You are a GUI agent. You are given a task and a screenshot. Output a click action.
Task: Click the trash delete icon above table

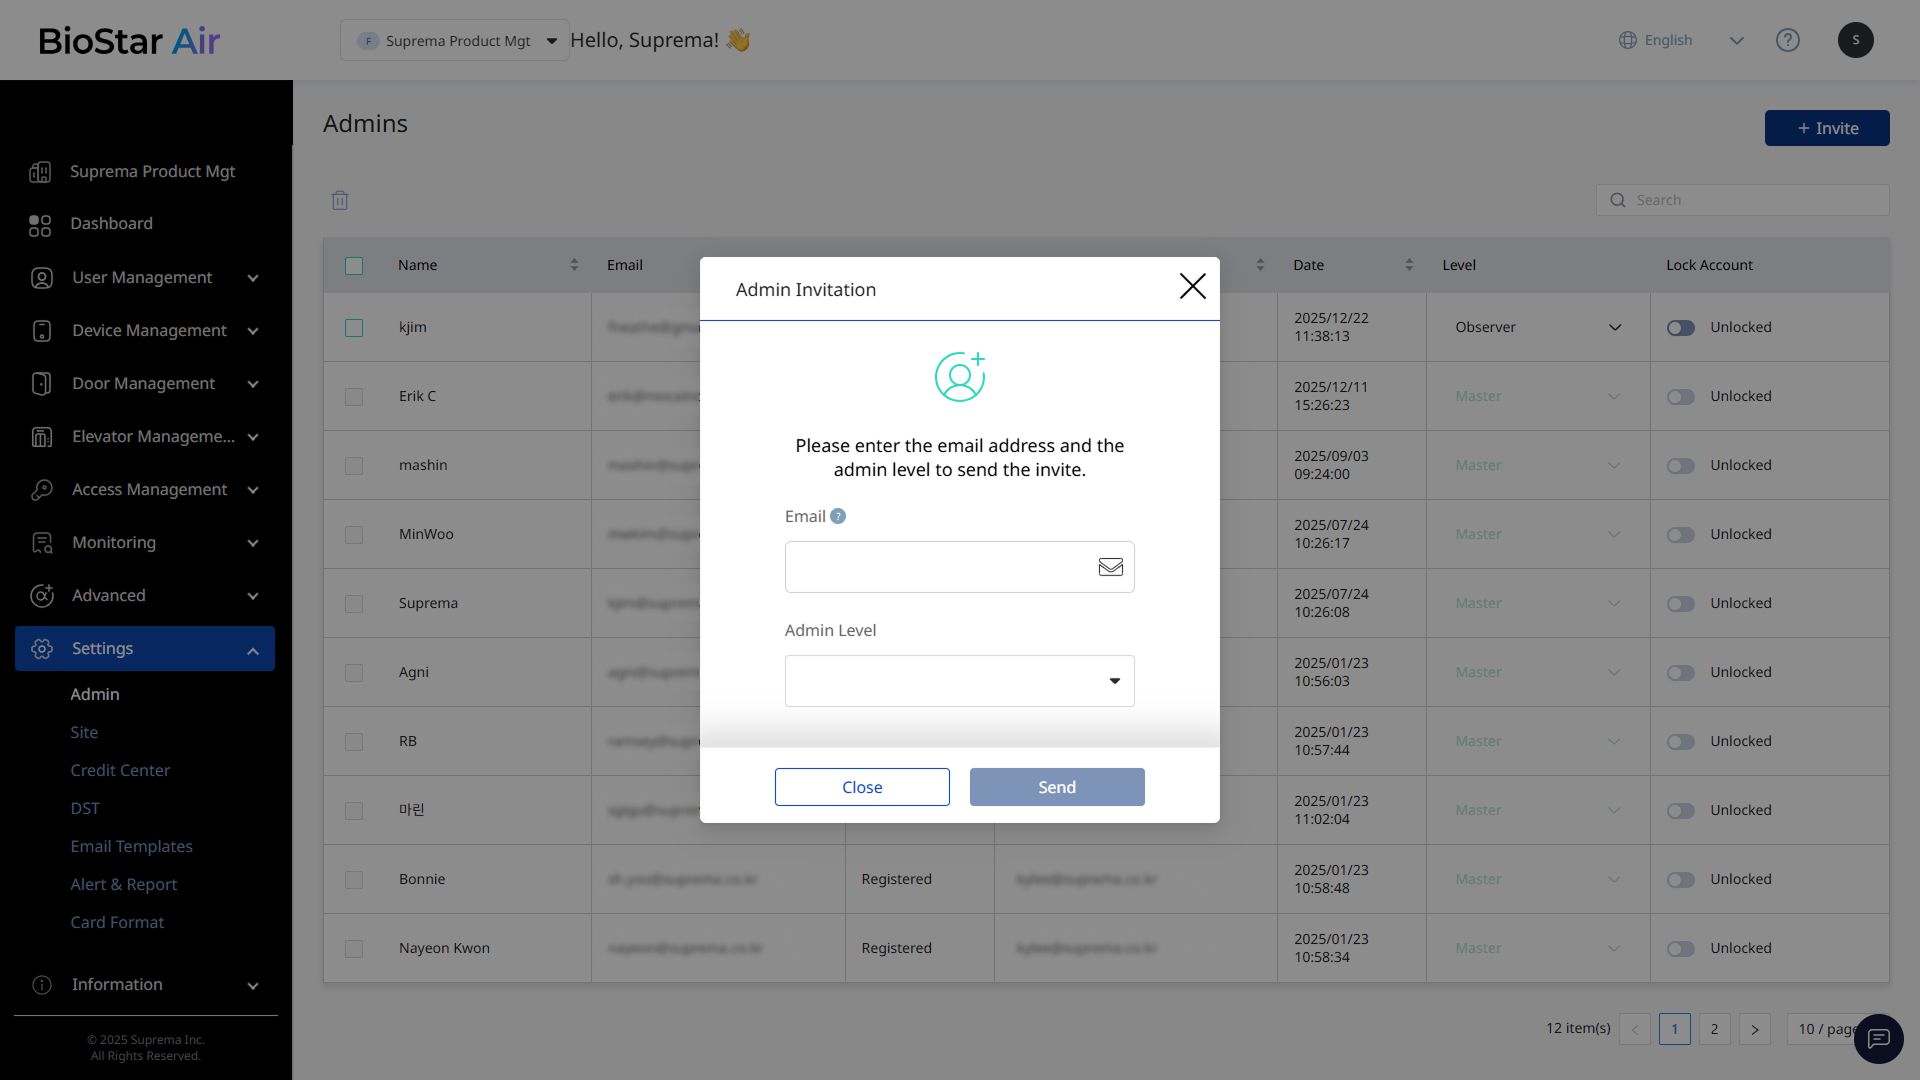[x=340, y=200]
